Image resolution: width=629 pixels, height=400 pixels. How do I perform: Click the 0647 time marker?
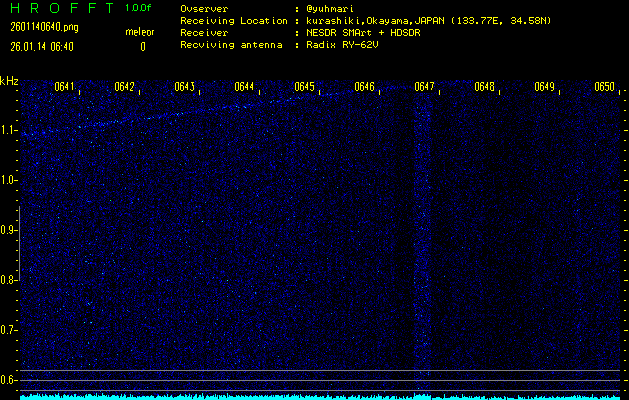coord(424,87)
